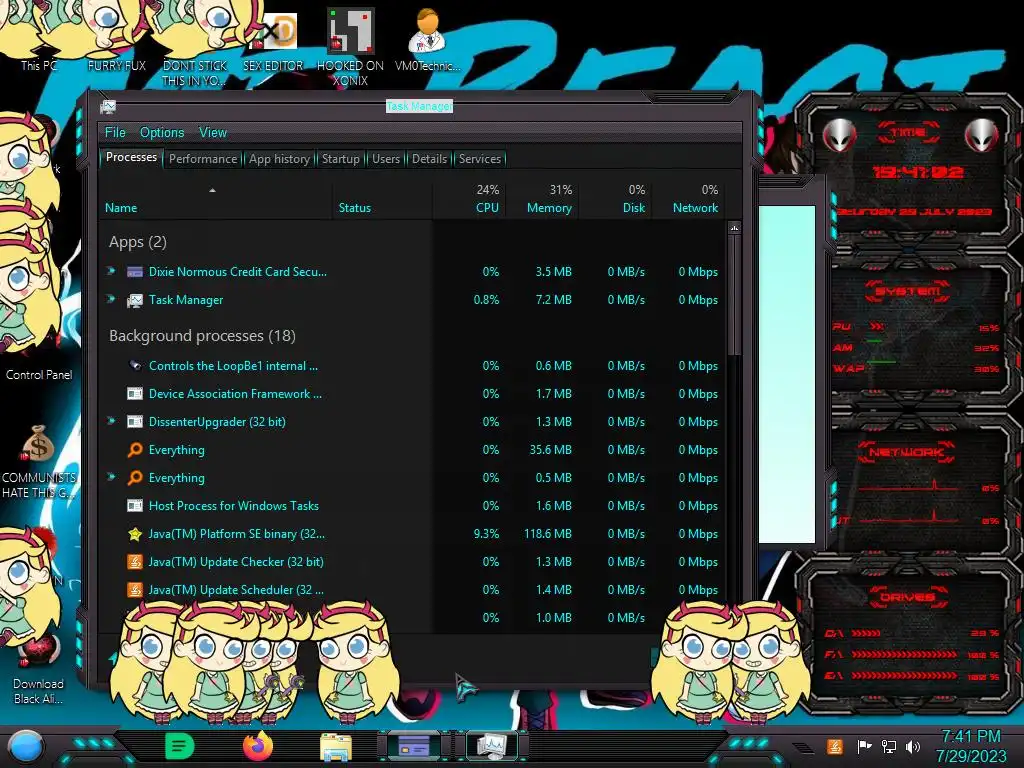Click the Java Update Scheduler icon
The image size is (1024, 768).
click(135, 590)
